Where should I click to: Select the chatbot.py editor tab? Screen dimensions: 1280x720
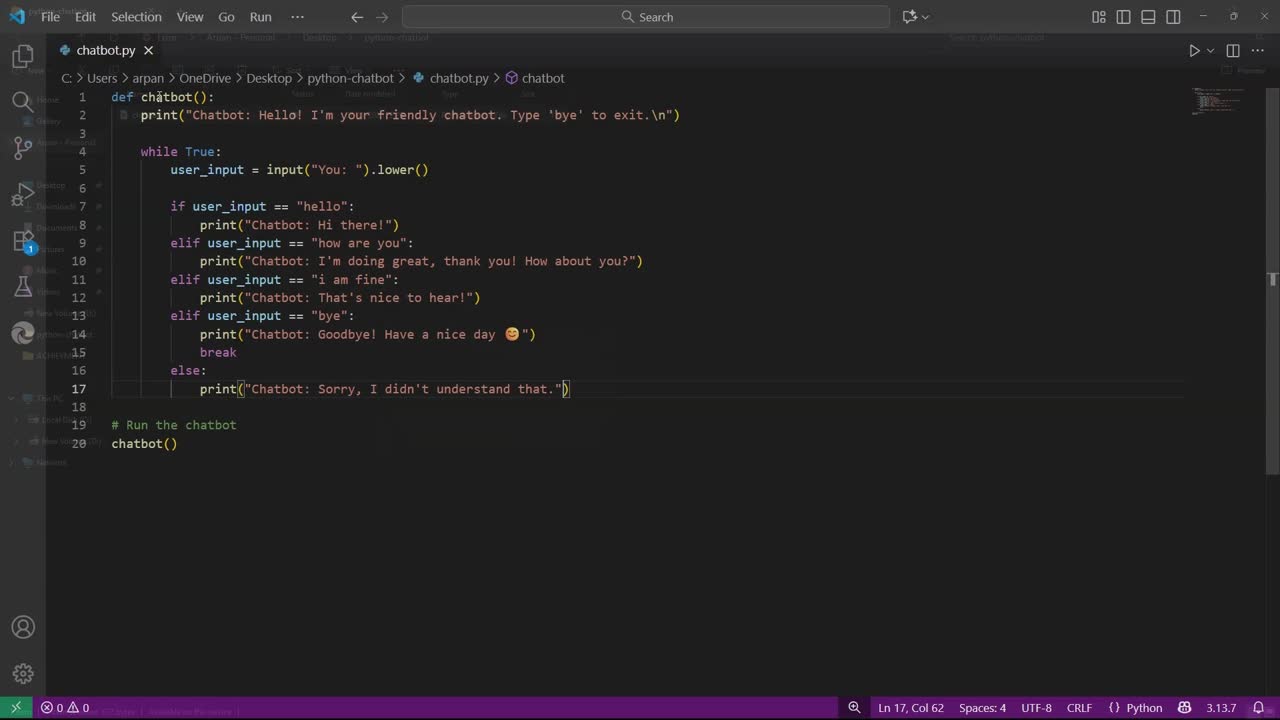click(105, 50)
